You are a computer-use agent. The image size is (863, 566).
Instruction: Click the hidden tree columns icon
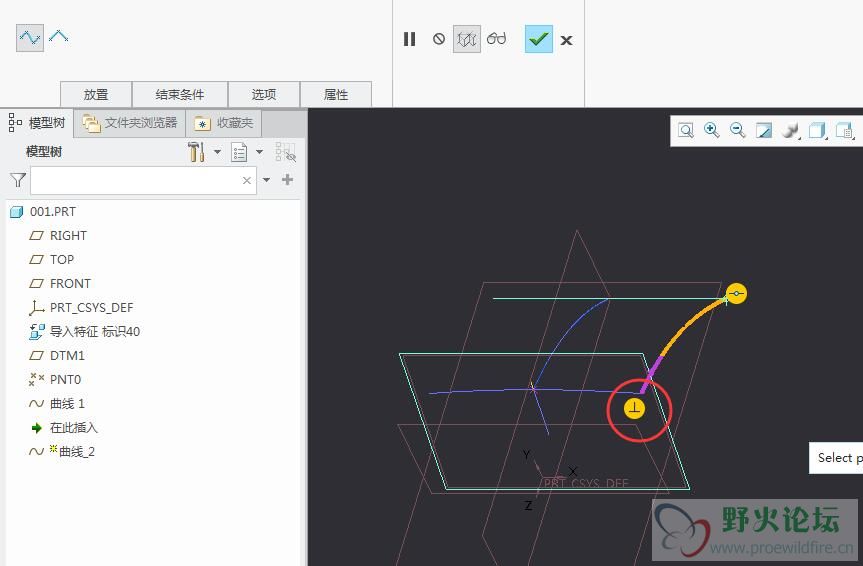286,152
